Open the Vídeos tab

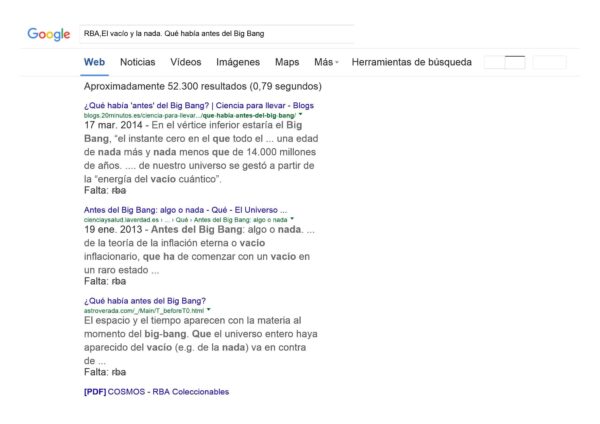[186, 62]
